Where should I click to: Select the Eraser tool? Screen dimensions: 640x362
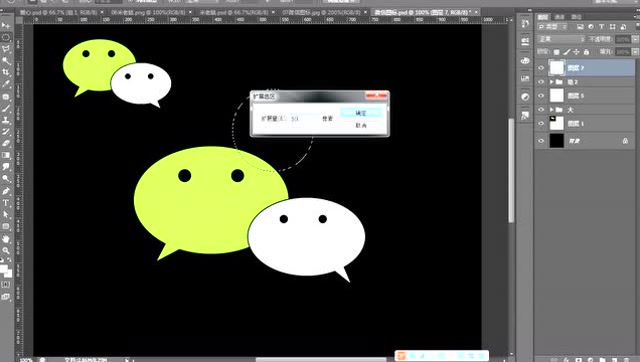[6, 144]
